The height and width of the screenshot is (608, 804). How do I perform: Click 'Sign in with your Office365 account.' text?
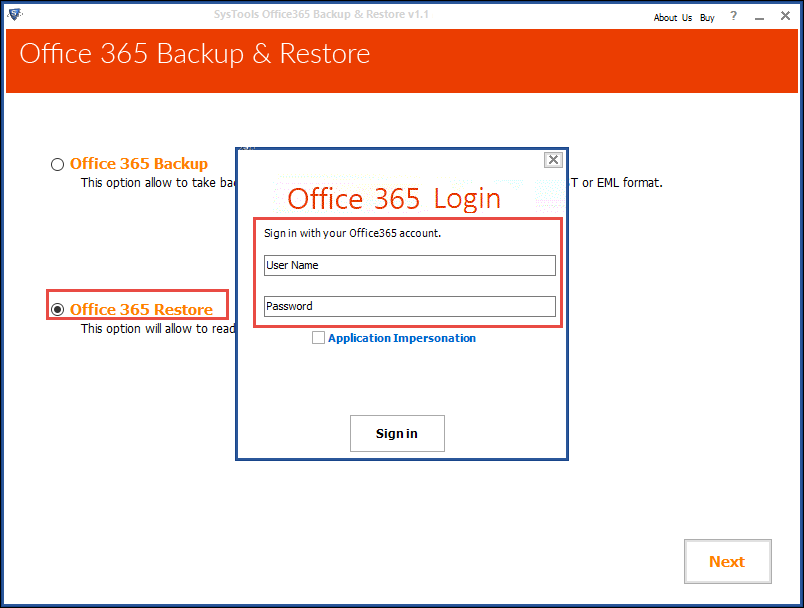352,233
